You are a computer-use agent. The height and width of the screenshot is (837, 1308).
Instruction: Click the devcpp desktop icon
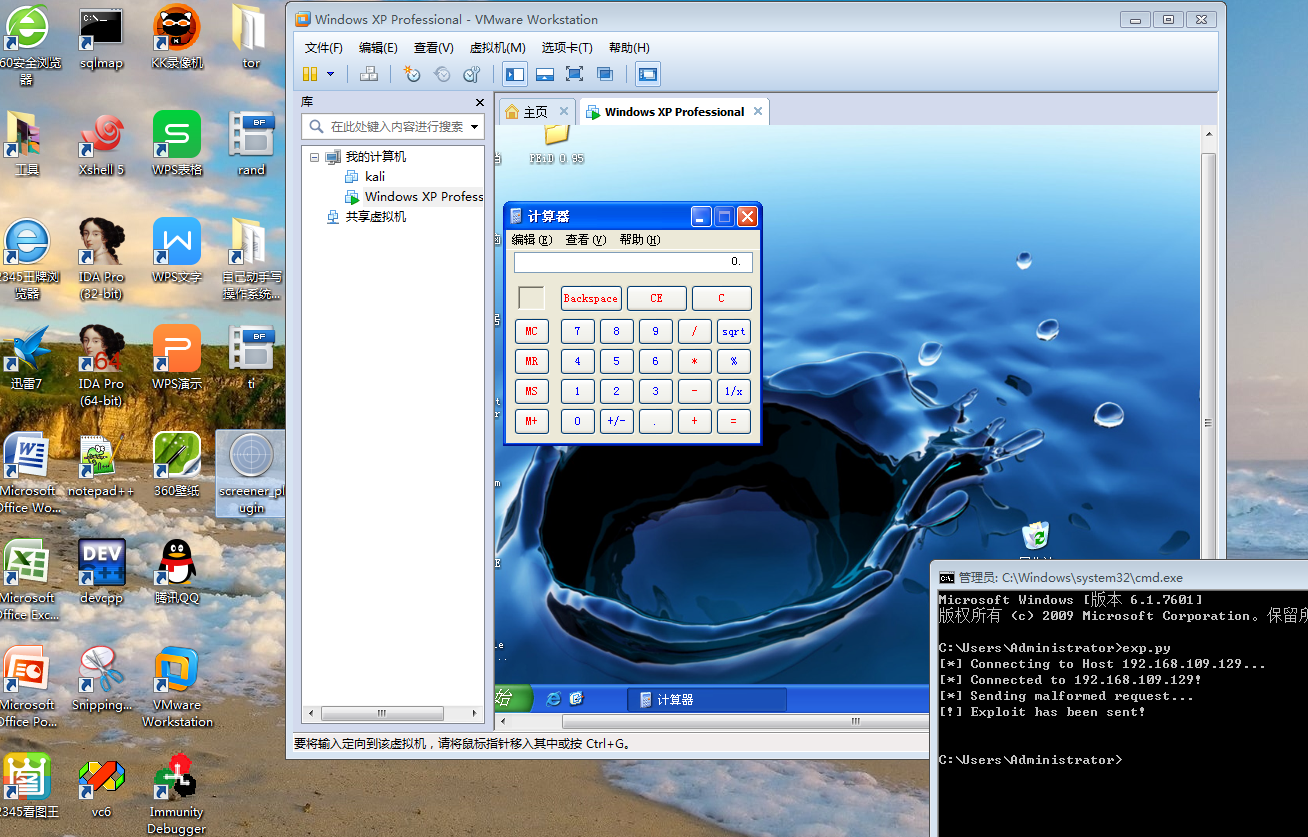(101, 572)
